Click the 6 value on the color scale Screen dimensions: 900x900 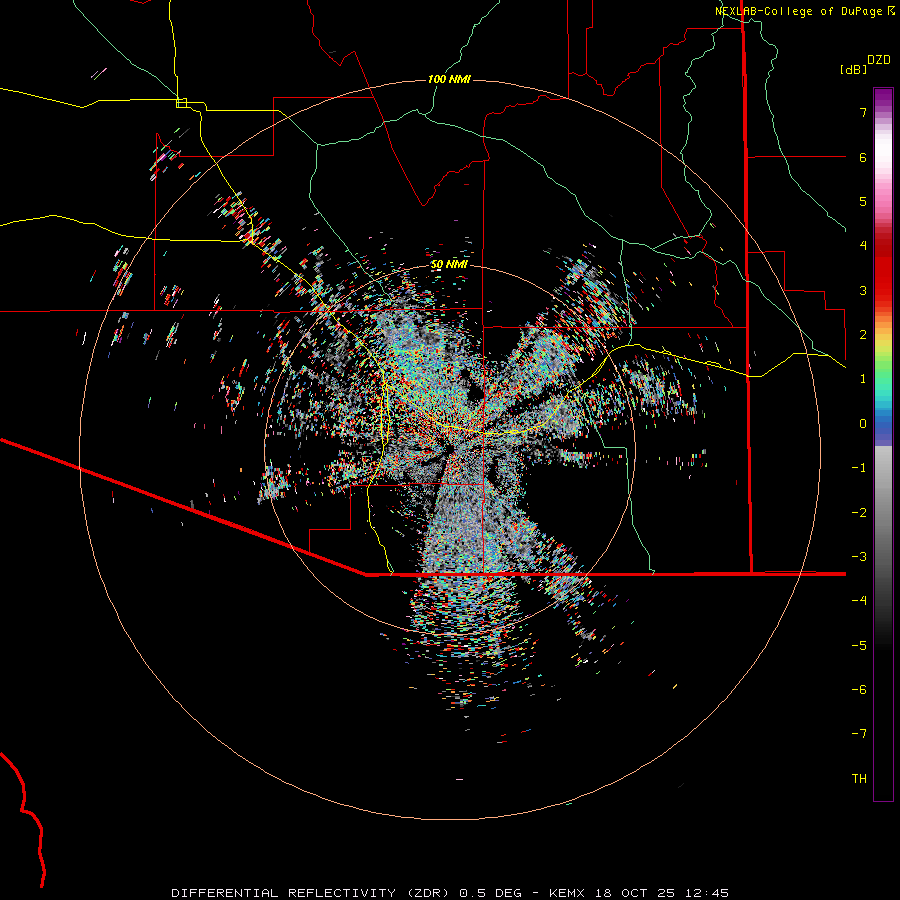863,157
